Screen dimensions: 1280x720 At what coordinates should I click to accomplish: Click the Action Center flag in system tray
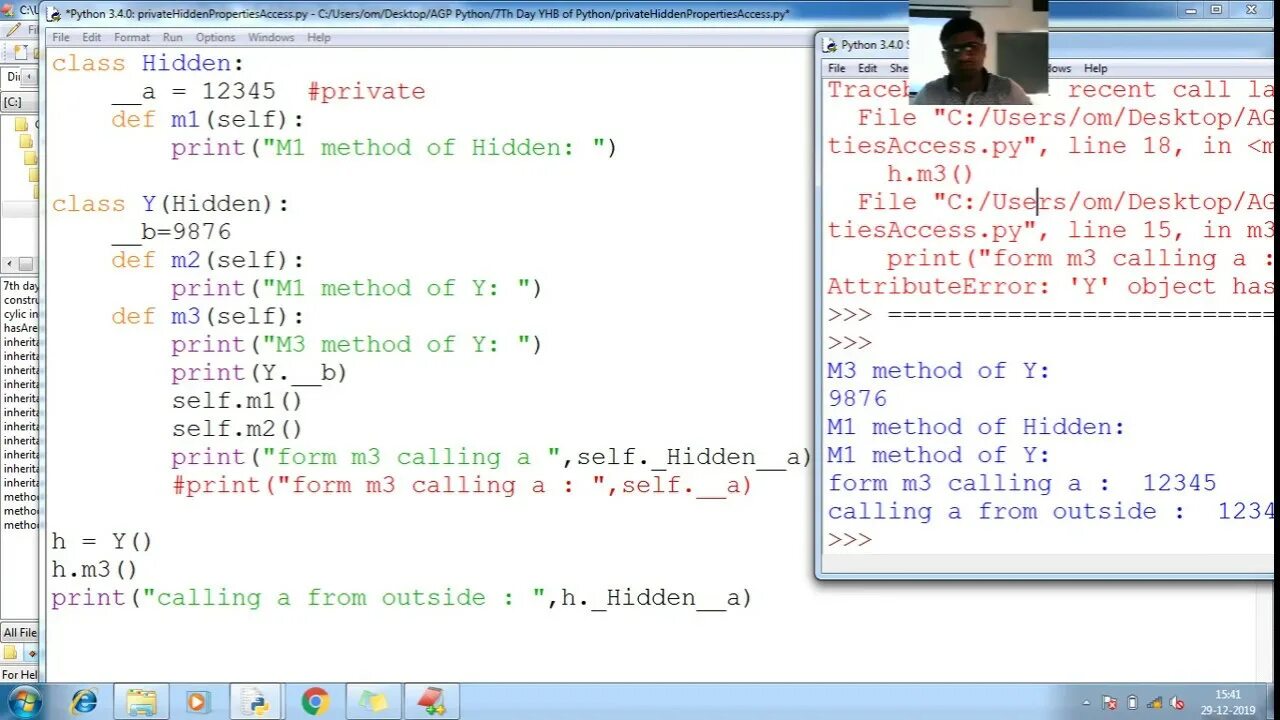[x=1110, y=702]
